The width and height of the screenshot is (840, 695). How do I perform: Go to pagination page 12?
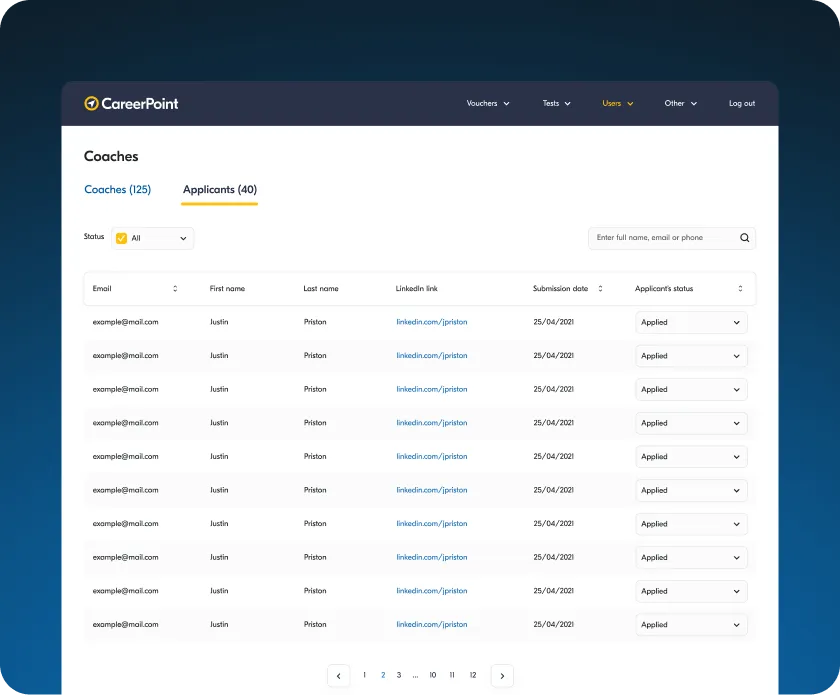tap(472, 675)
